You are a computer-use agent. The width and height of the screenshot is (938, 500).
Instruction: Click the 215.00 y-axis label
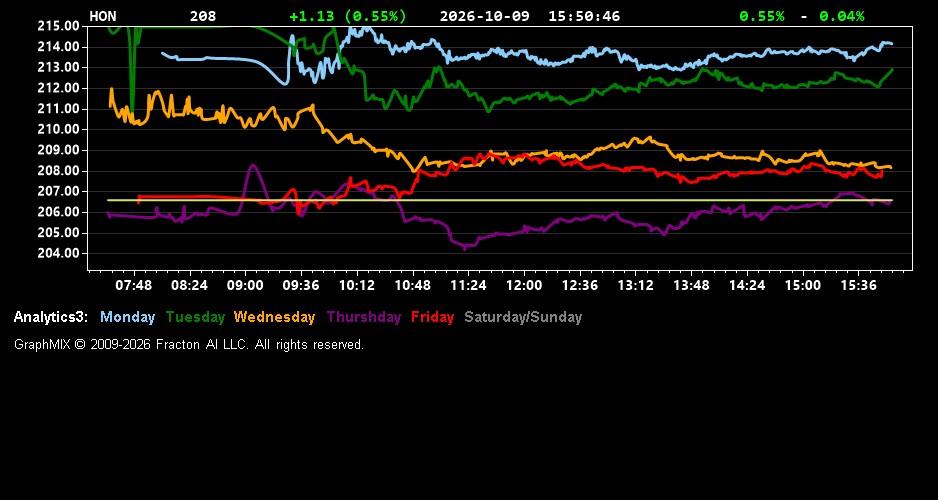tap(59, 26)
